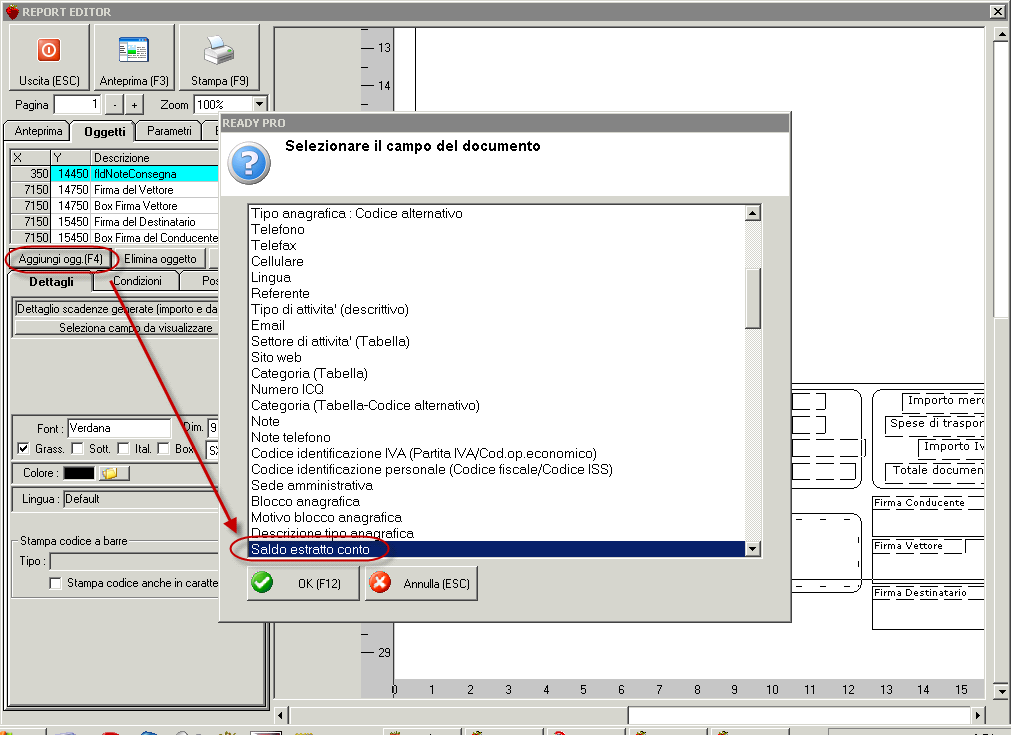Open the Lingua Default dropdown

141,499
